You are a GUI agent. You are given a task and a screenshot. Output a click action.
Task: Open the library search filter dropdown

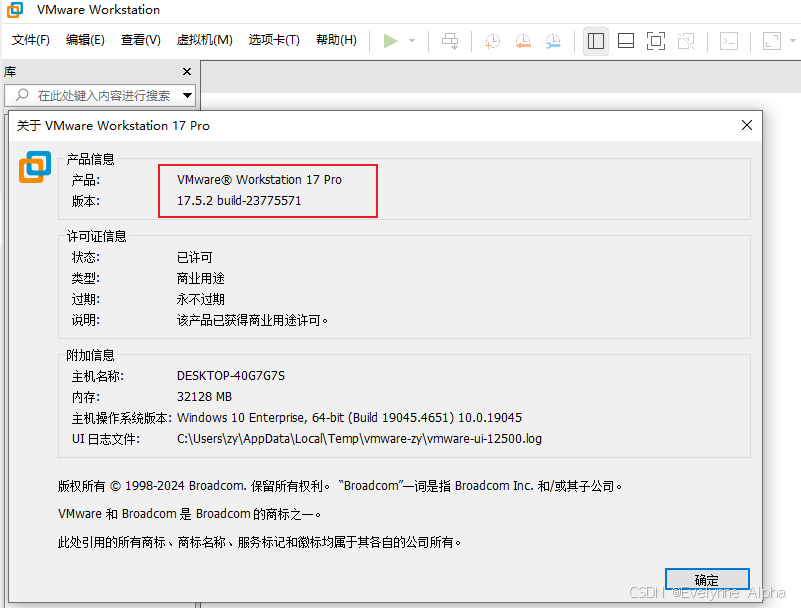pos(187,96)
